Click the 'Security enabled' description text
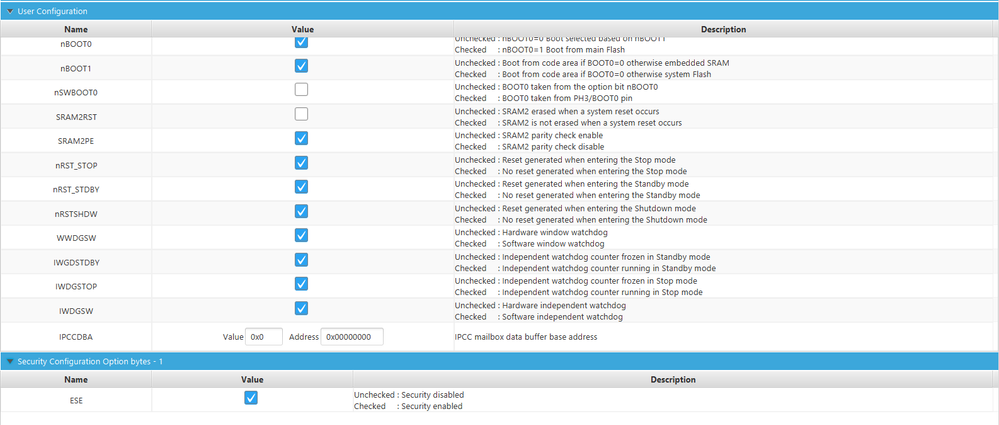999x425 pixels. click(431, 406)
